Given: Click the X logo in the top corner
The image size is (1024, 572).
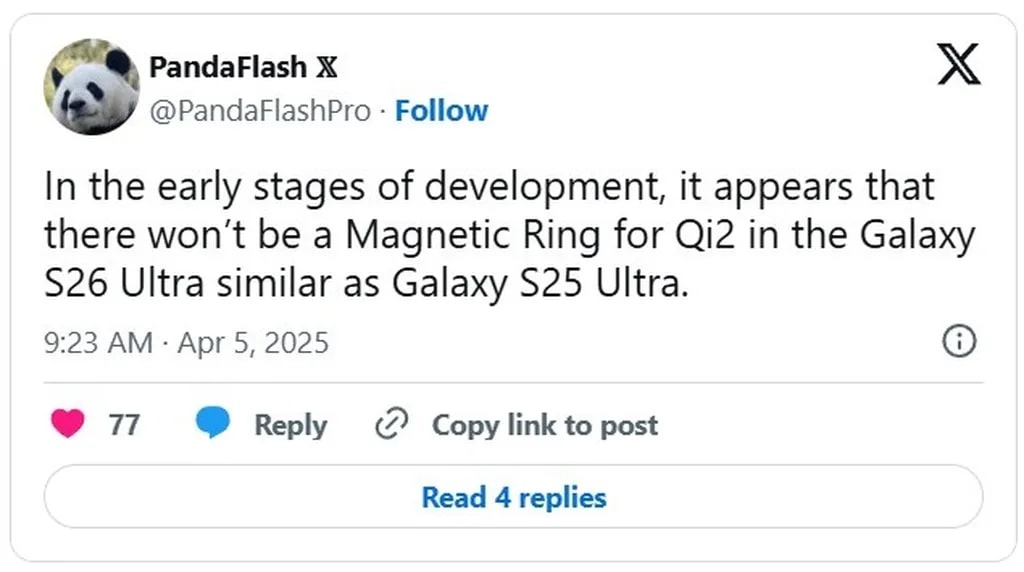Looking at the screenshot, I should (958, 67).
